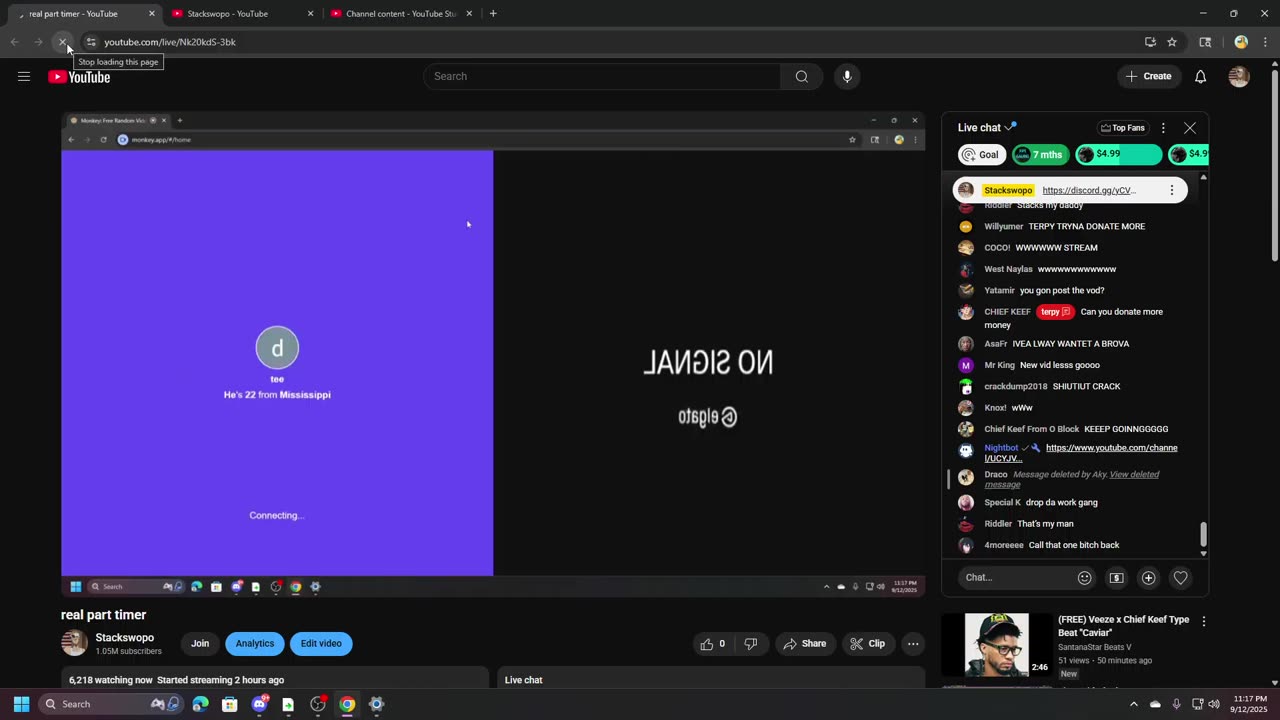Open Chrome three-dot menu
Image resolution: width=1280 pixels, height=720 pixels.
1265,42
